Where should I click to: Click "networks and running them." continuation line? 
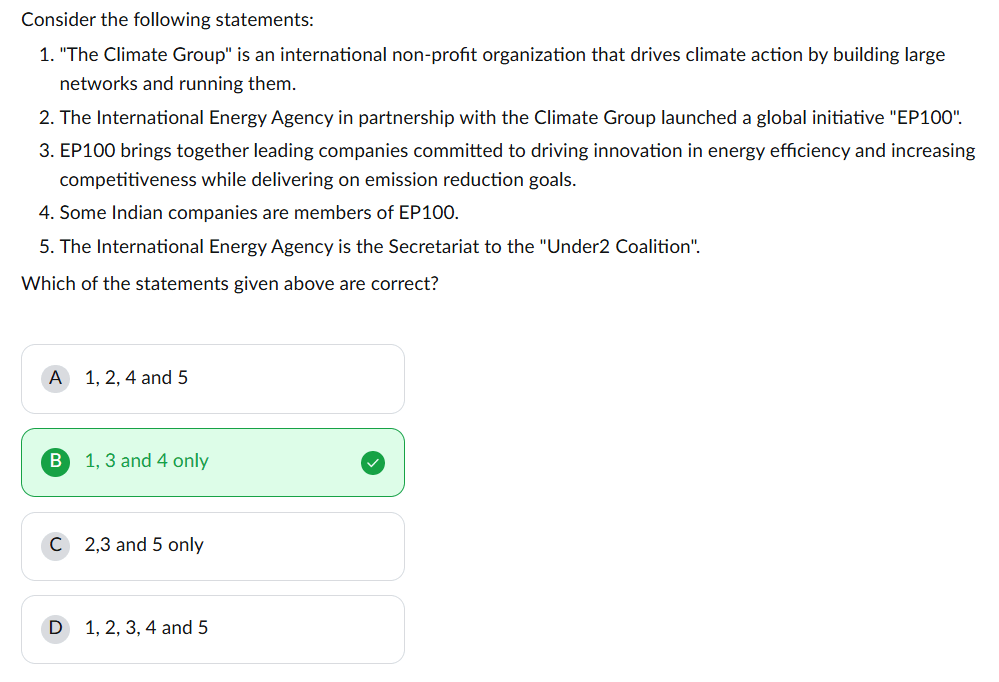(x=177, y=84)
